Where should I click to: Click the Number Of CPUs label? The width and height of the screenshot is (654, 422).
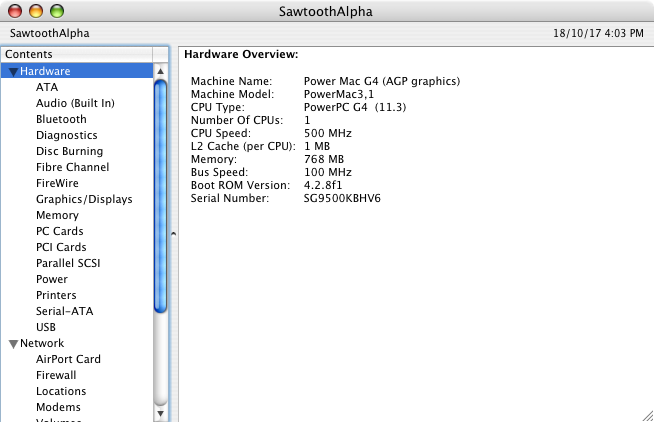coord(237,120)
